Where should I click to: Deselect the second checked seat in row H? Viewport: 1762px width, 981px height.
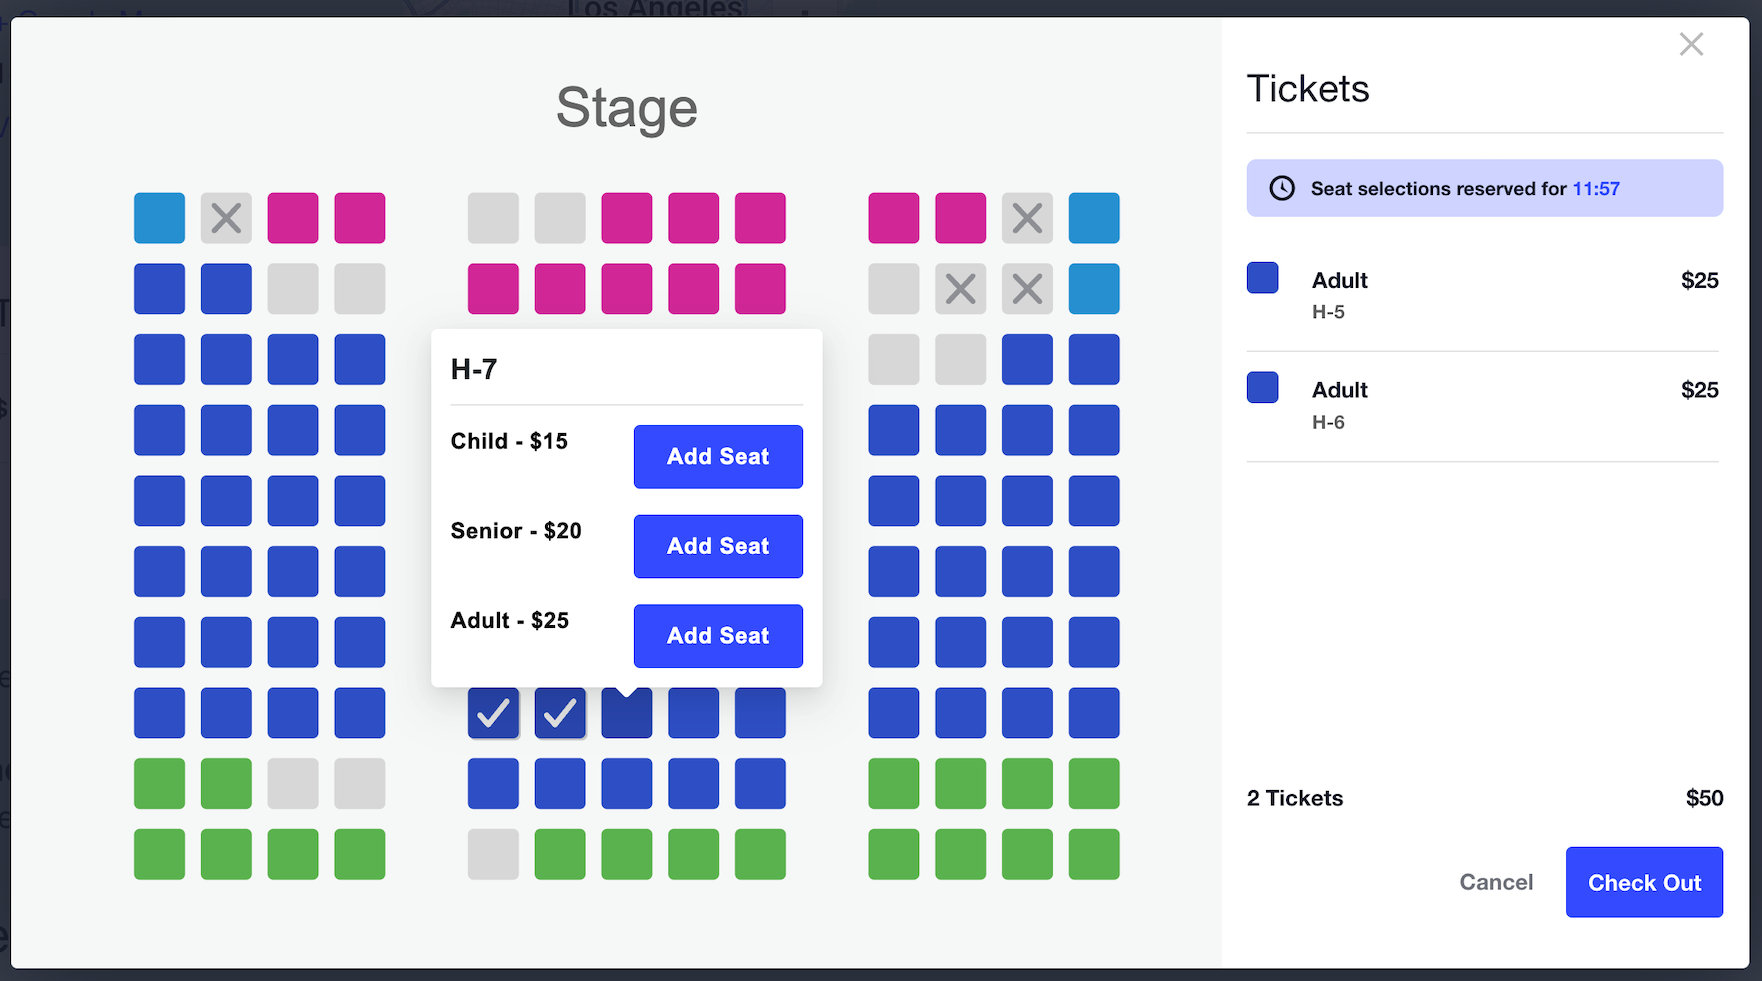click(560, 713)
